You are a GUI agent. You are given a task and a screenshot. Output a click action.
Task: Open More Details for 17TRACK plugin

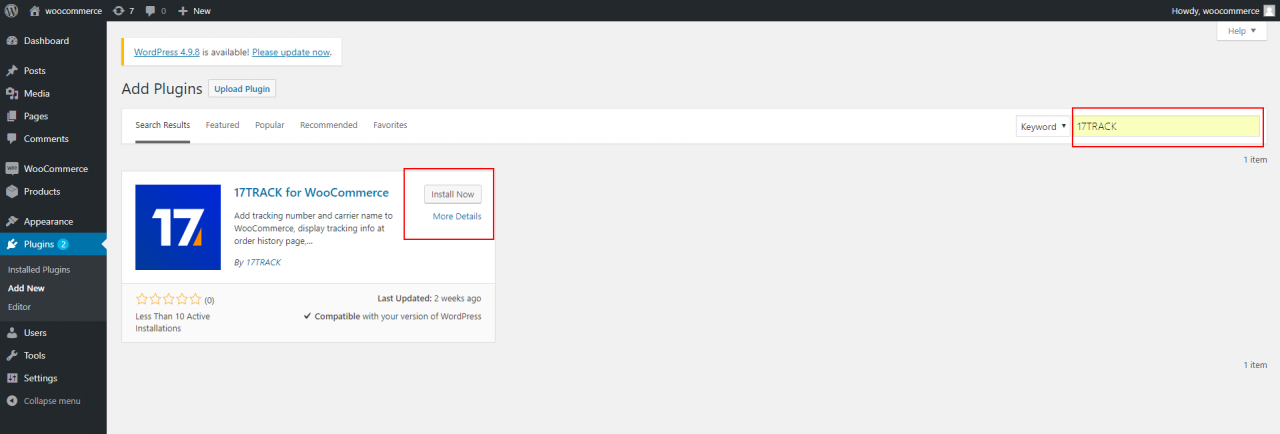[x=457, y=216]
